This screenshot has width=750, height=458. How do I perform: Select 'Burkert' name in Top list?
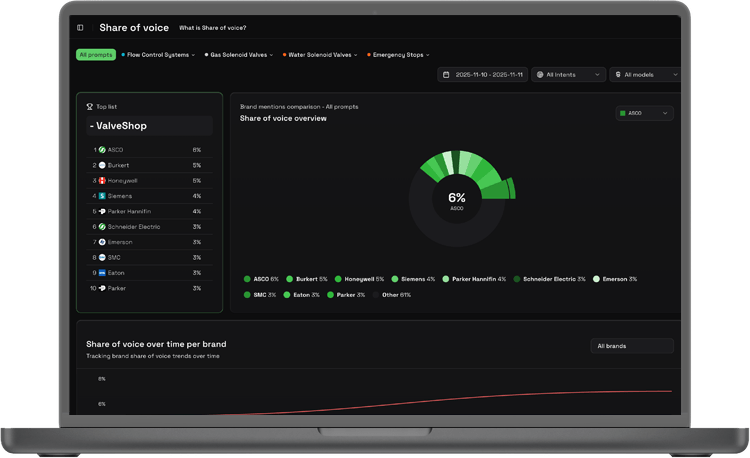[x=118, y=165]
